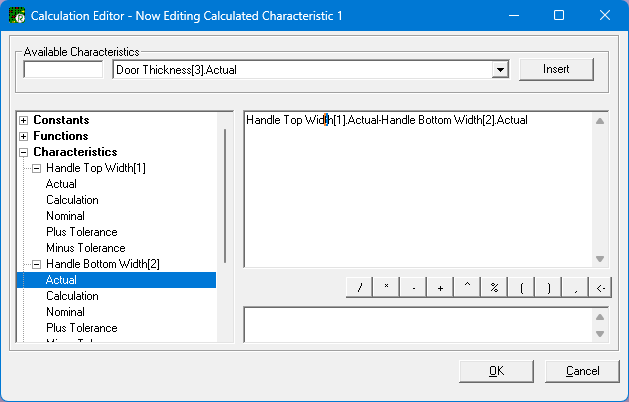Add a plus operator to formula
This screenshot has width=629, height=402.
coord(440,287)
